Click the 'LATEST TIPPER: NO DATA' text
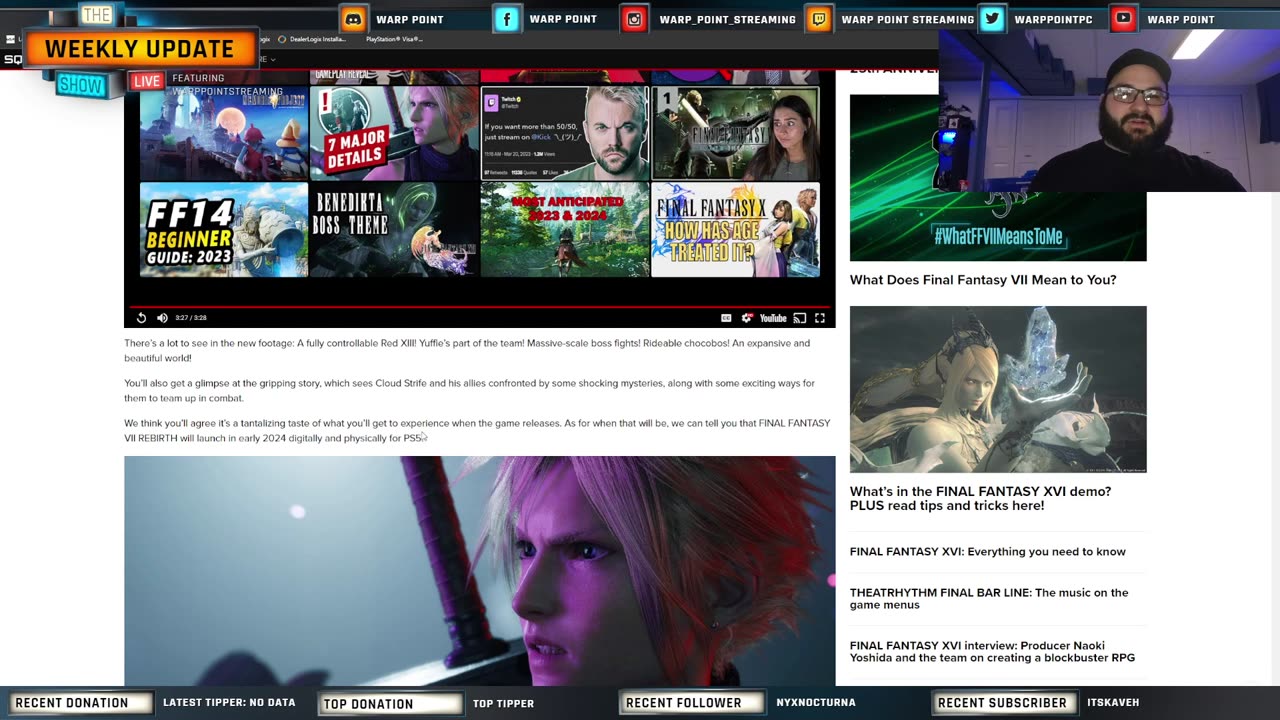This screenshot has width=1280, height=720. pyautogui.click(x=229, y=703)
